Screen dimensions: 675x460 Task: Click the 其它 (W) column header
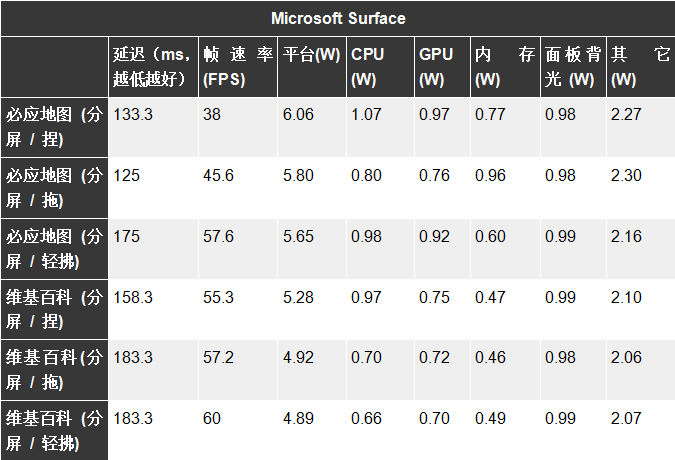[640, 66]
